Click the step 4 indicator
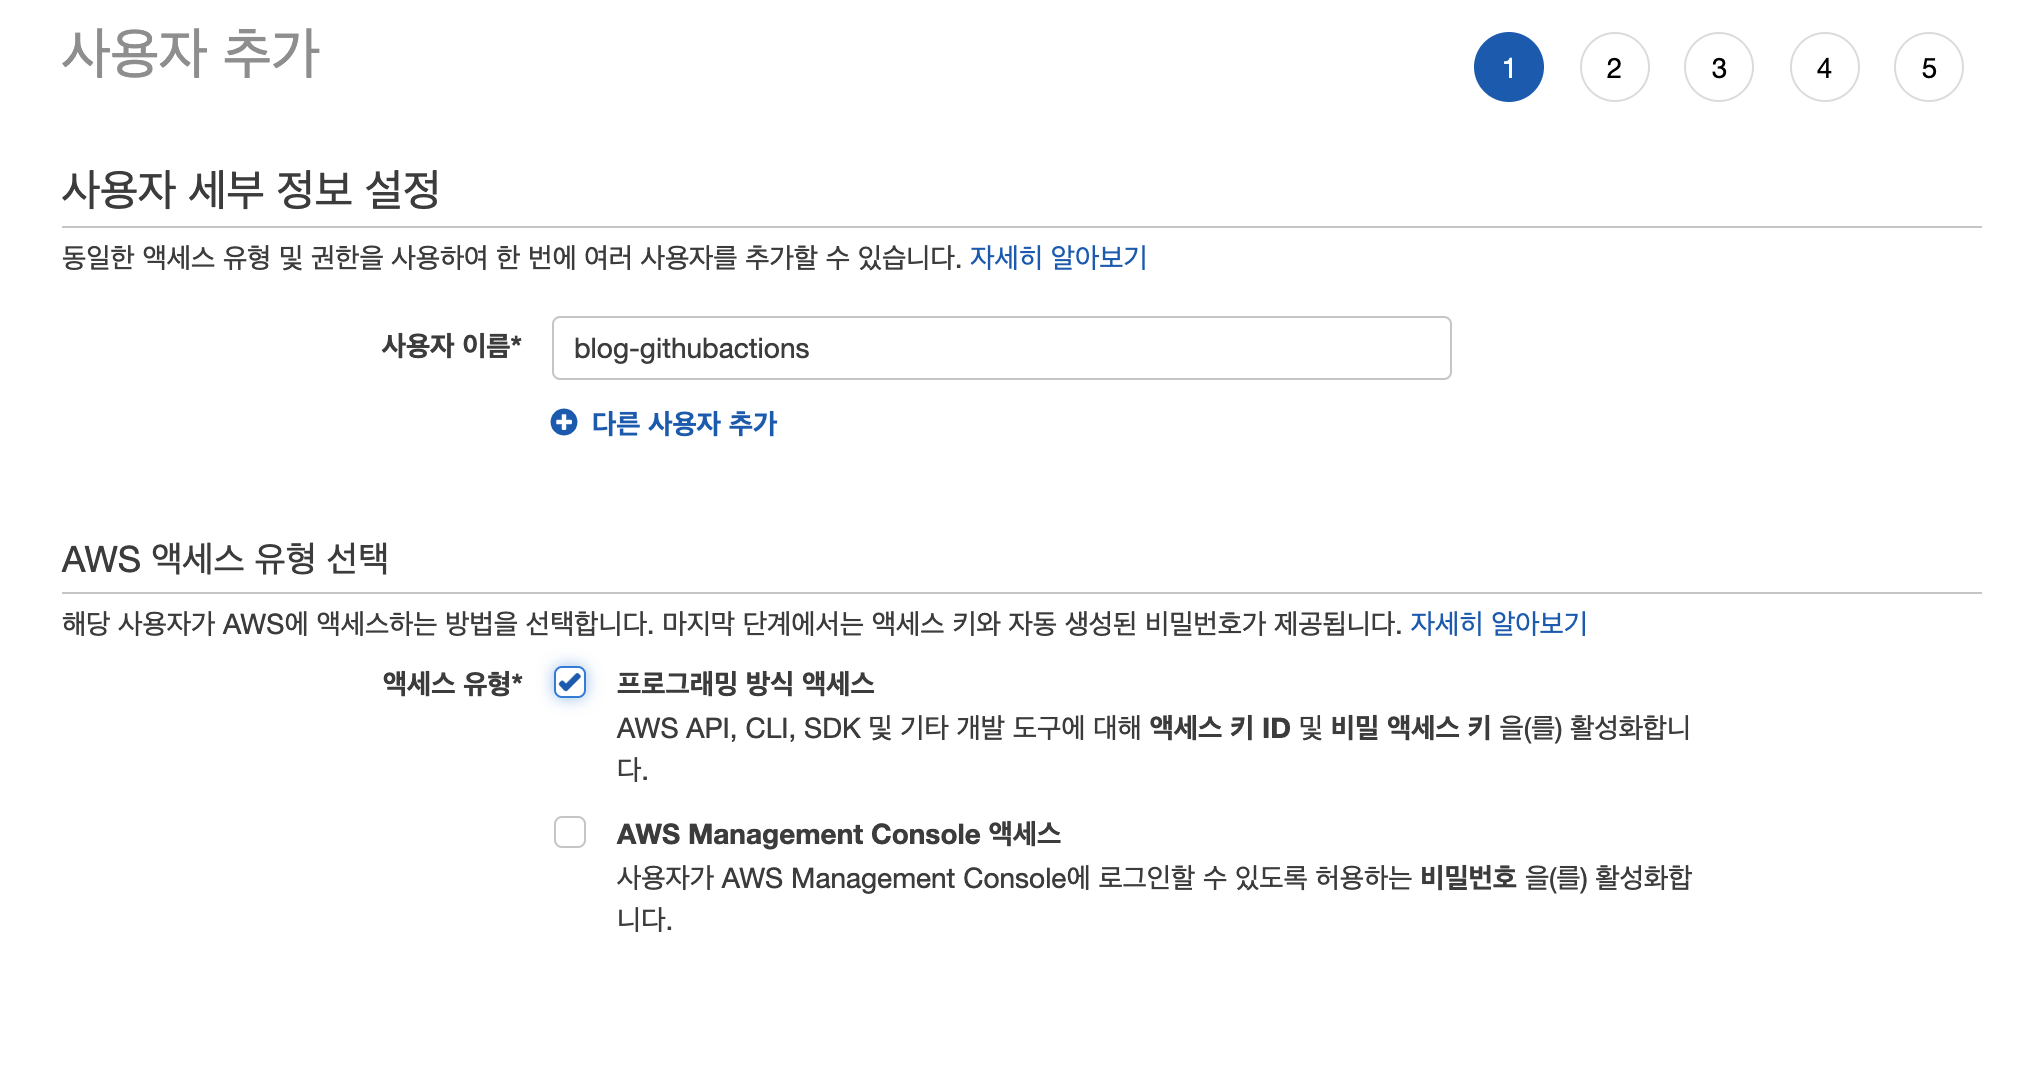 pos(1824,68)
